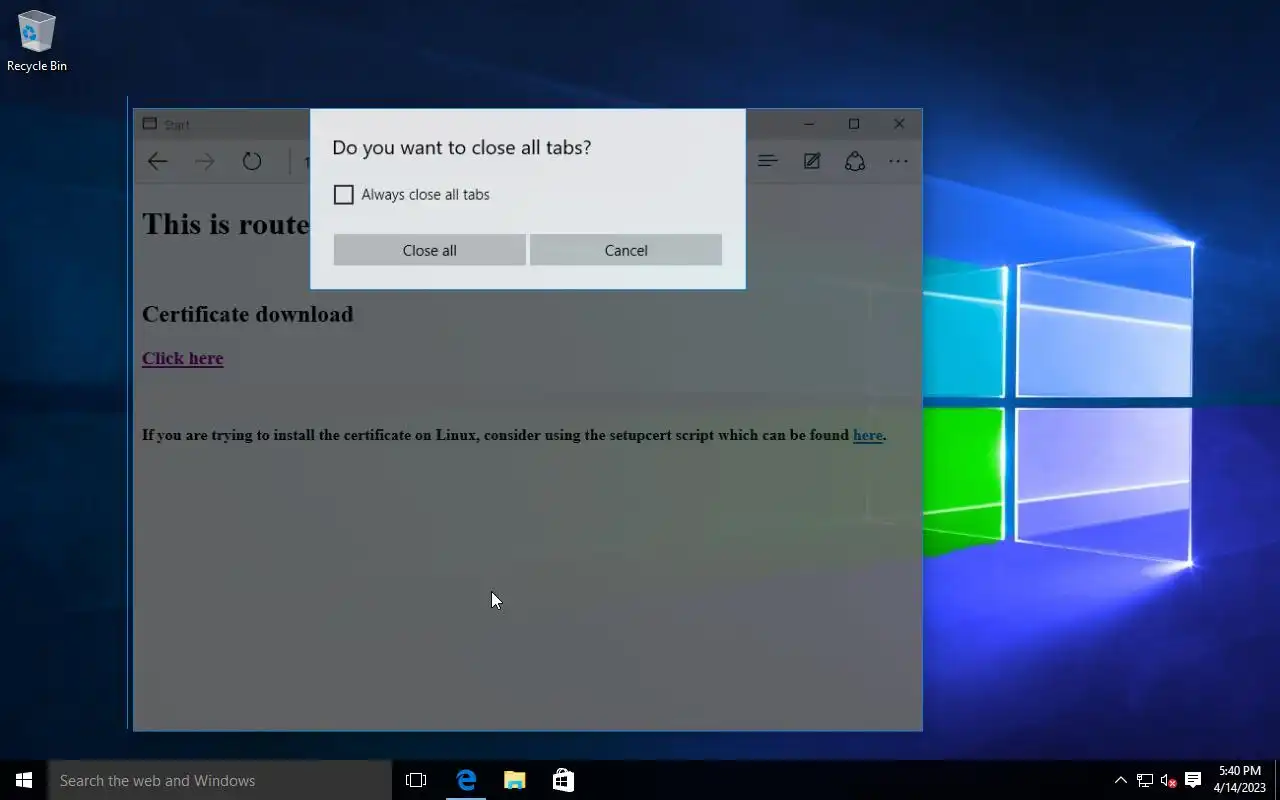The width and height of the screenshot is (1280, 800).
Task: Click the Search the web and Windows box
Action: click(220, 780)
